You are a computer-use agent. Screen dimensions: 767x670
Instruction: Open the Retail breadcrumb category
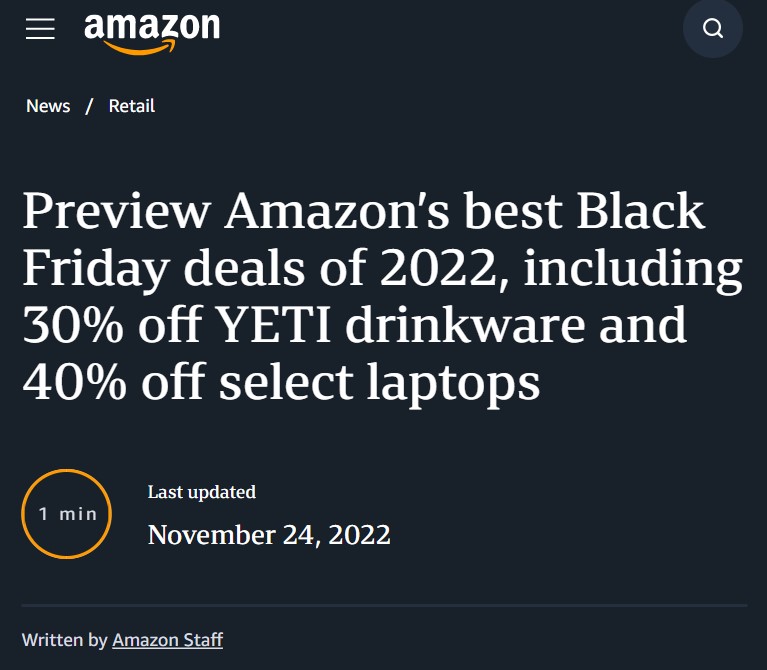(x=132, y=106)
